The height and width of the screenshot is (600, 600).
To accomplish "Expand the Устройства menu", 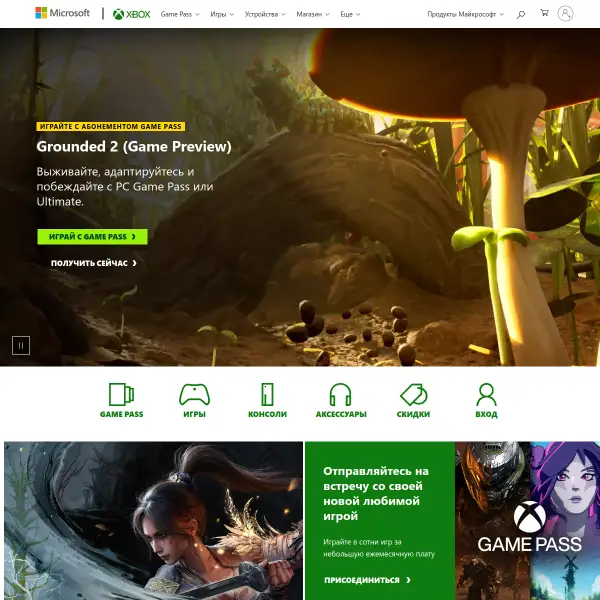I will (x=265, y=14).
